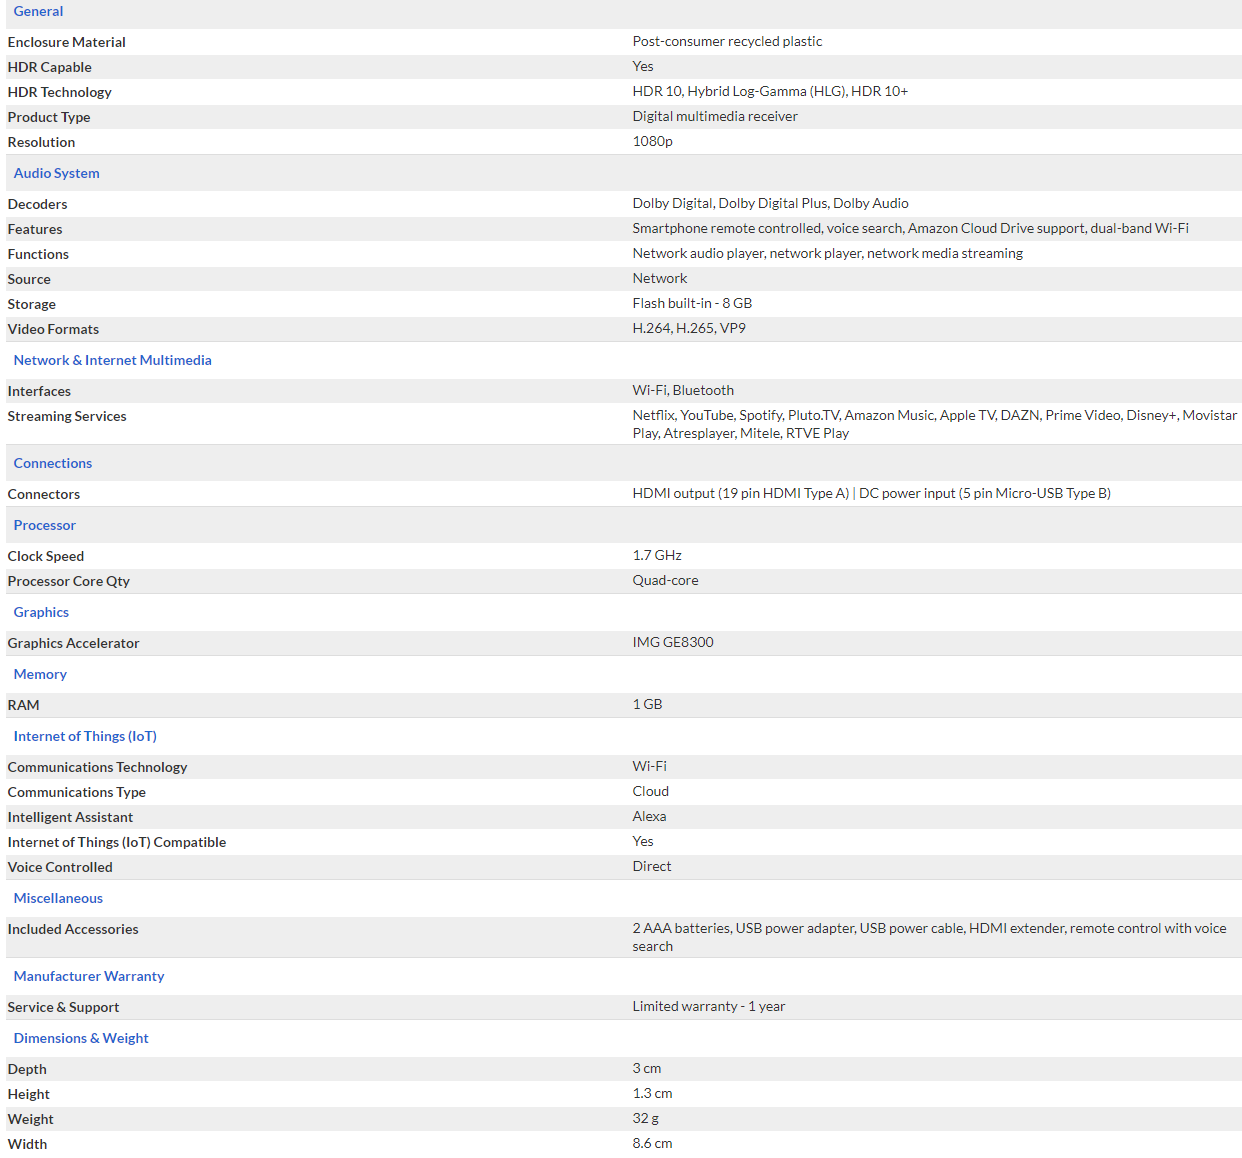Open the Memory section heading
The image size is (1242, 1158).
click(x=40, y=674)
